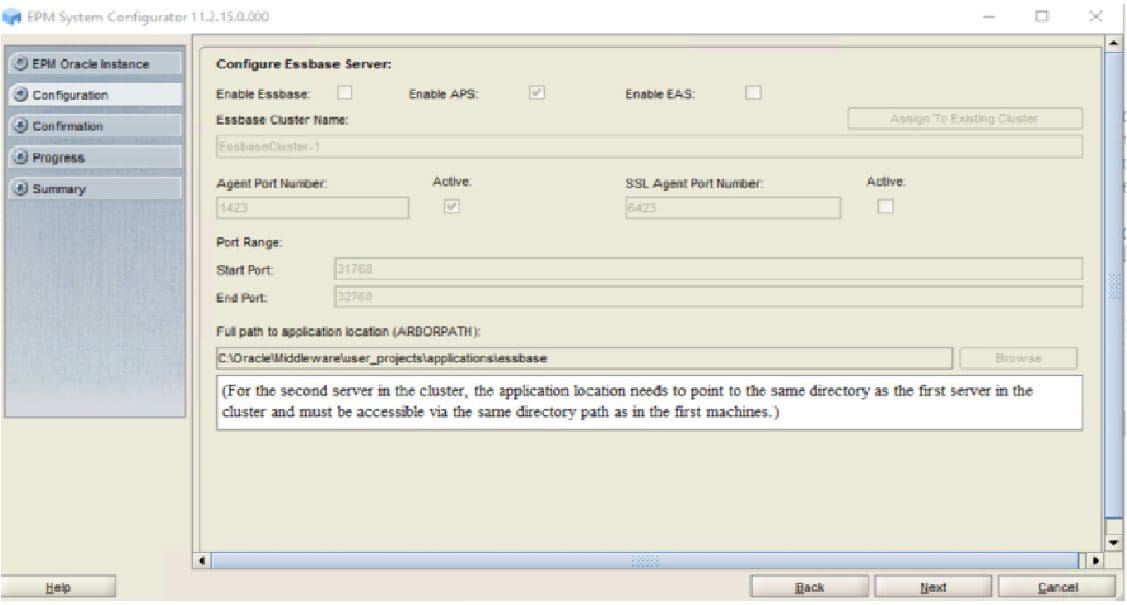Click Assign To Existing Cluster button
The height and width of the screenshot is (605, 1127).
tap(965, 119)
